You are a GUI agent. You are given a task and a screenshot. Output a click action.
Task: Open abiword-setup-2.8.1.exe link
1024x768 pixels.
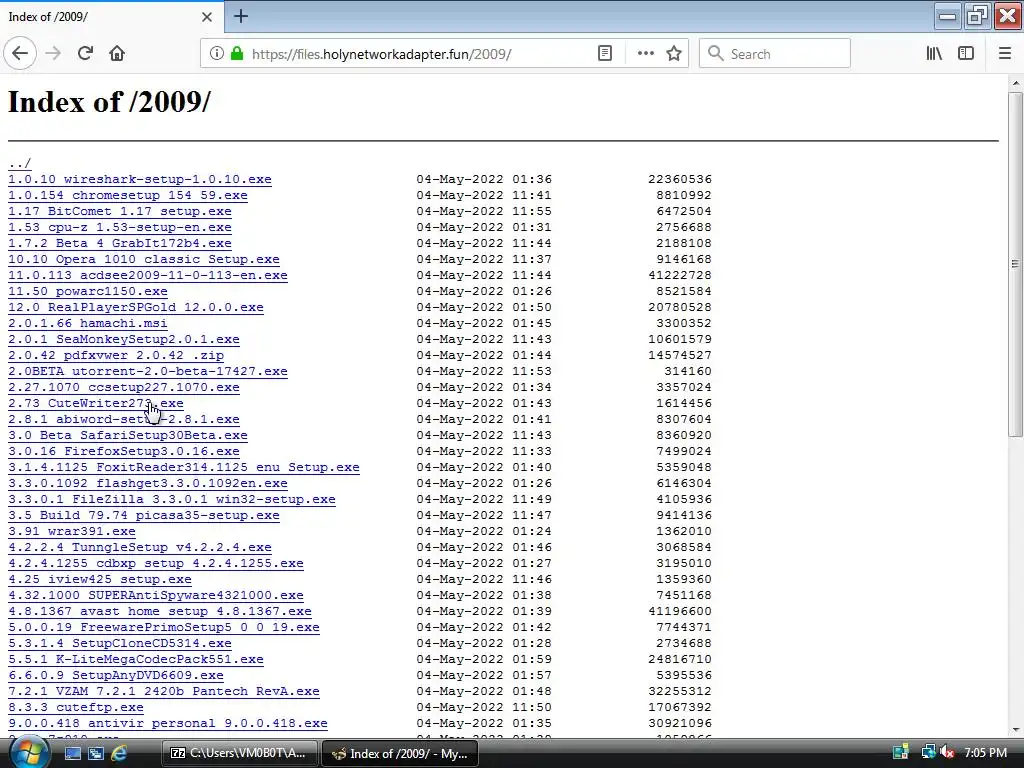point(123,419)
